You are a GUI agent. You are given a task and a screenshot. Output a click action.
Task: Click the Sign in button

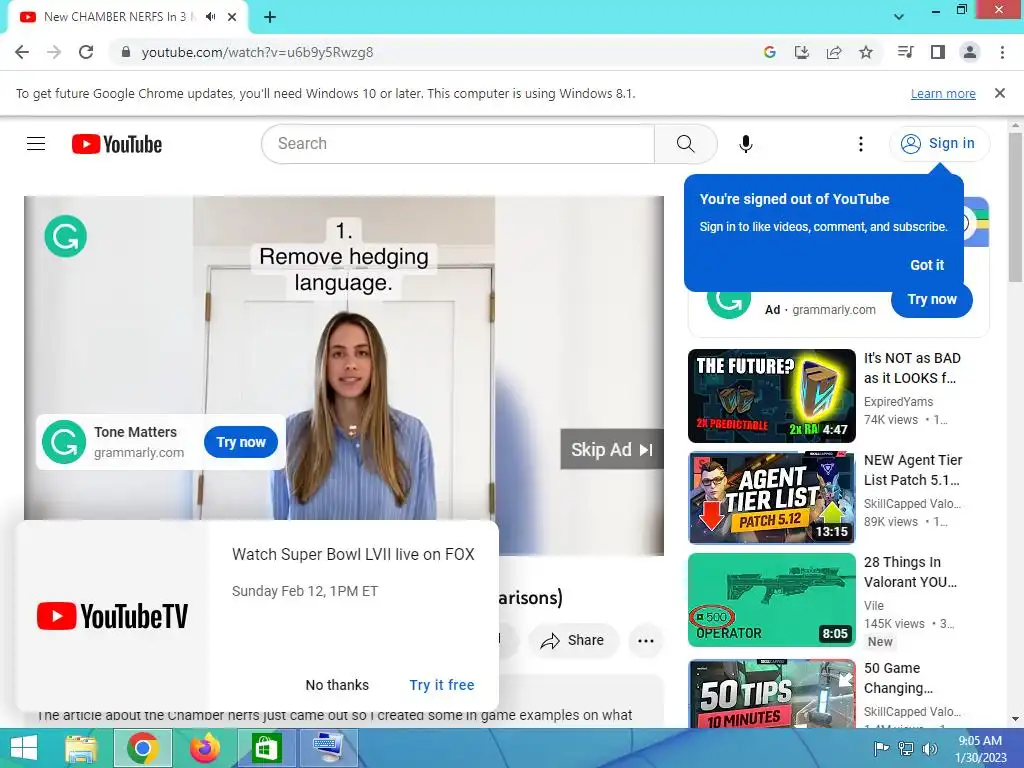click(x=938, y=144)
